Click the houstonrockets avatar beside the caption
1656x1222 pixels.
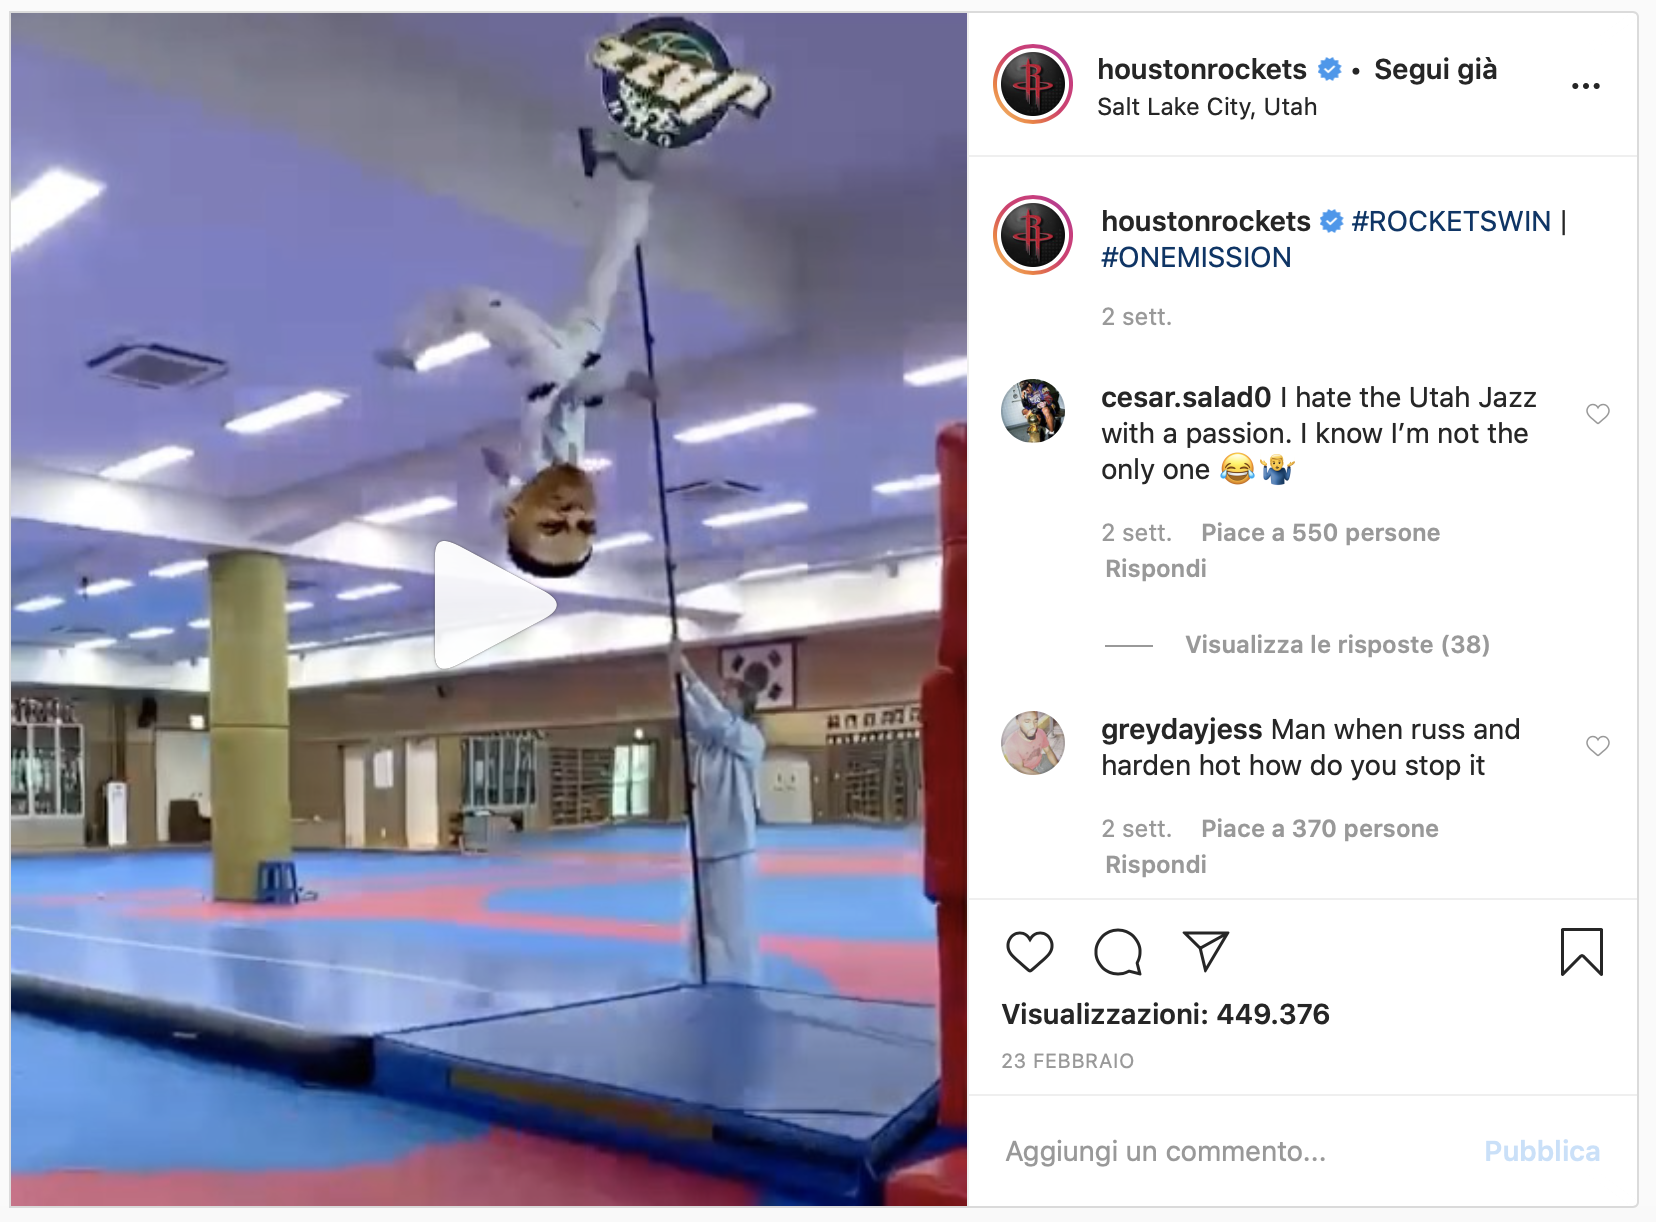point(1033,235)
